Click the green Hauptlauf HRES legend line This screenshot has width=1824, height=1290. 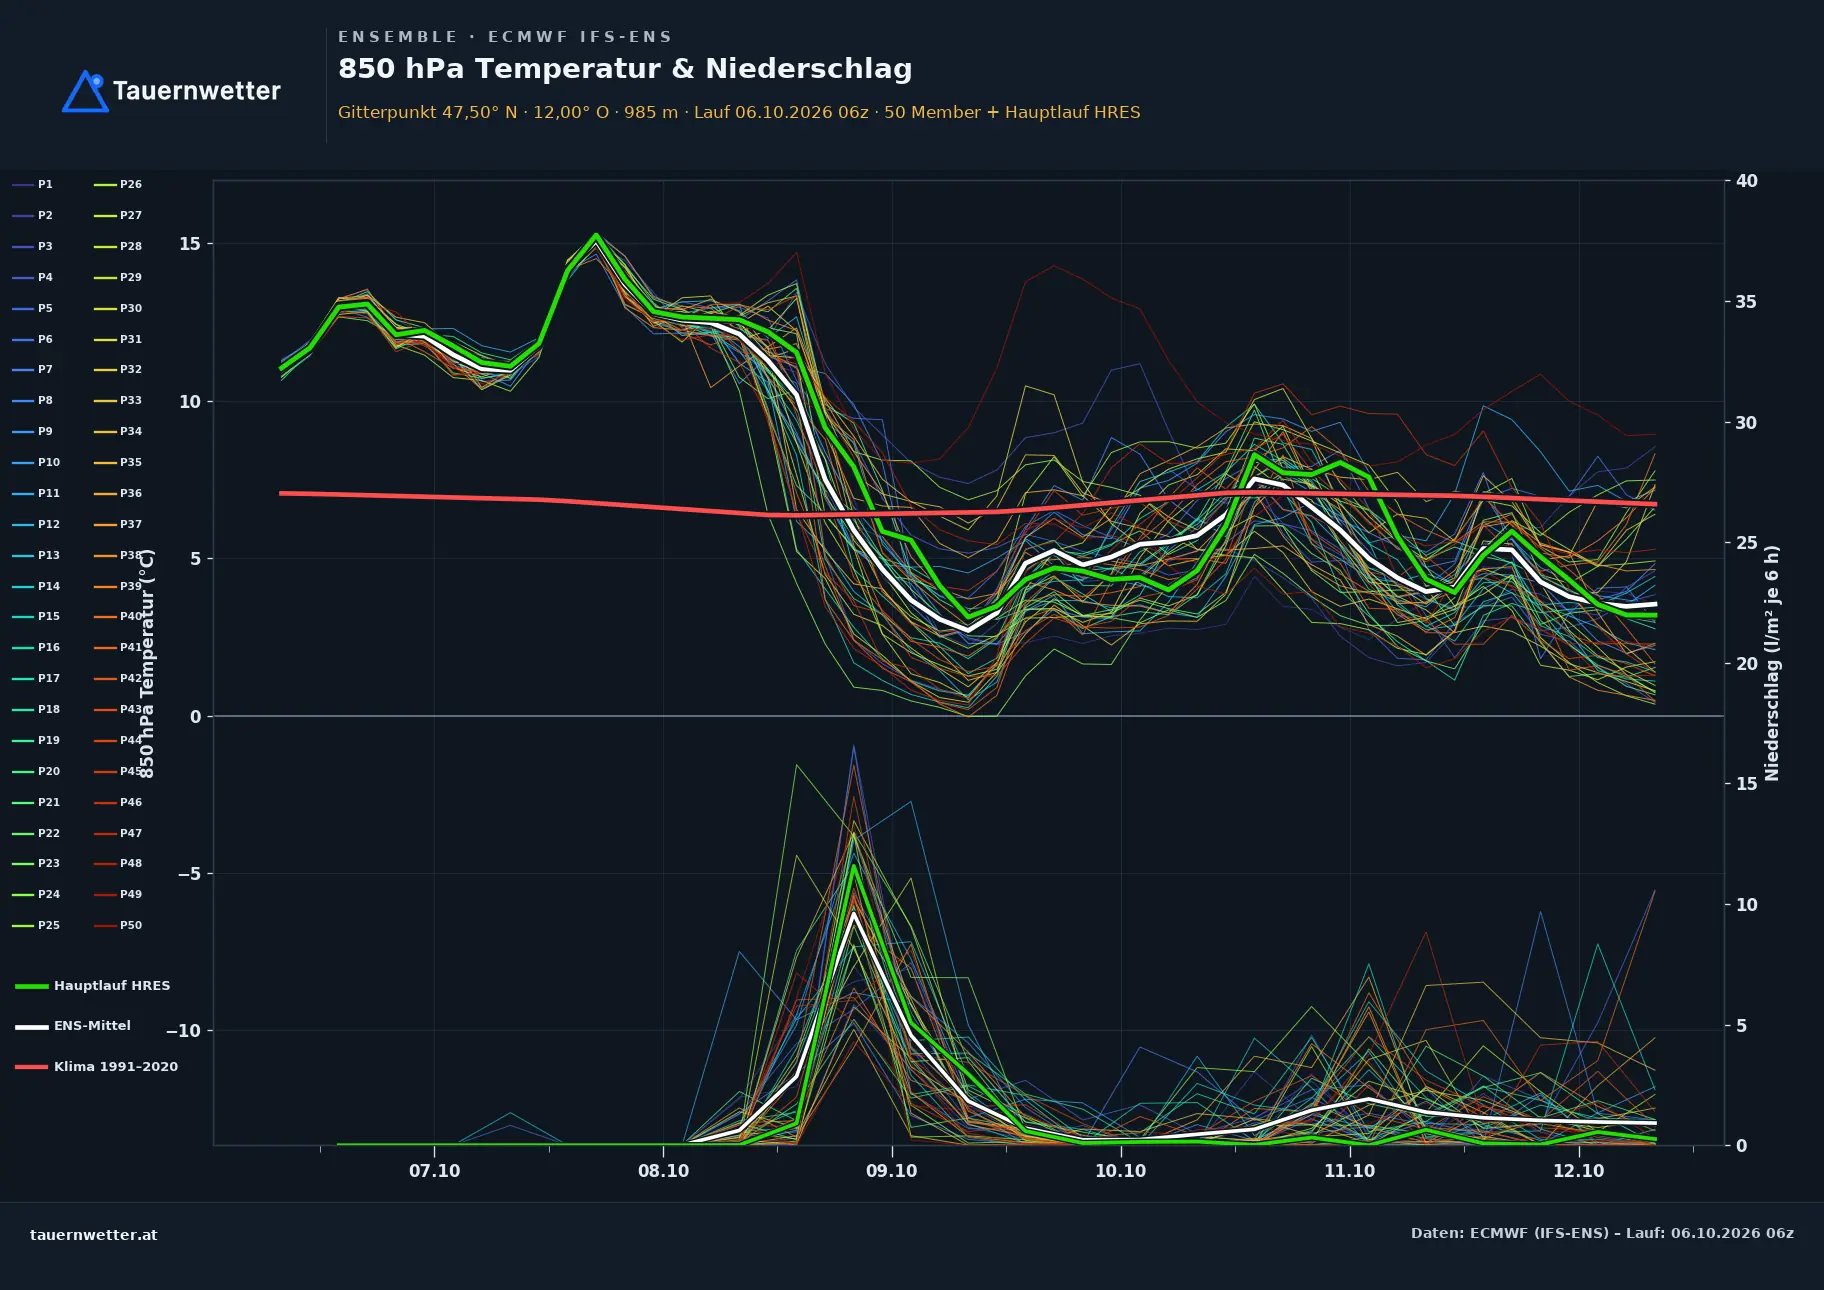(32, 986)
